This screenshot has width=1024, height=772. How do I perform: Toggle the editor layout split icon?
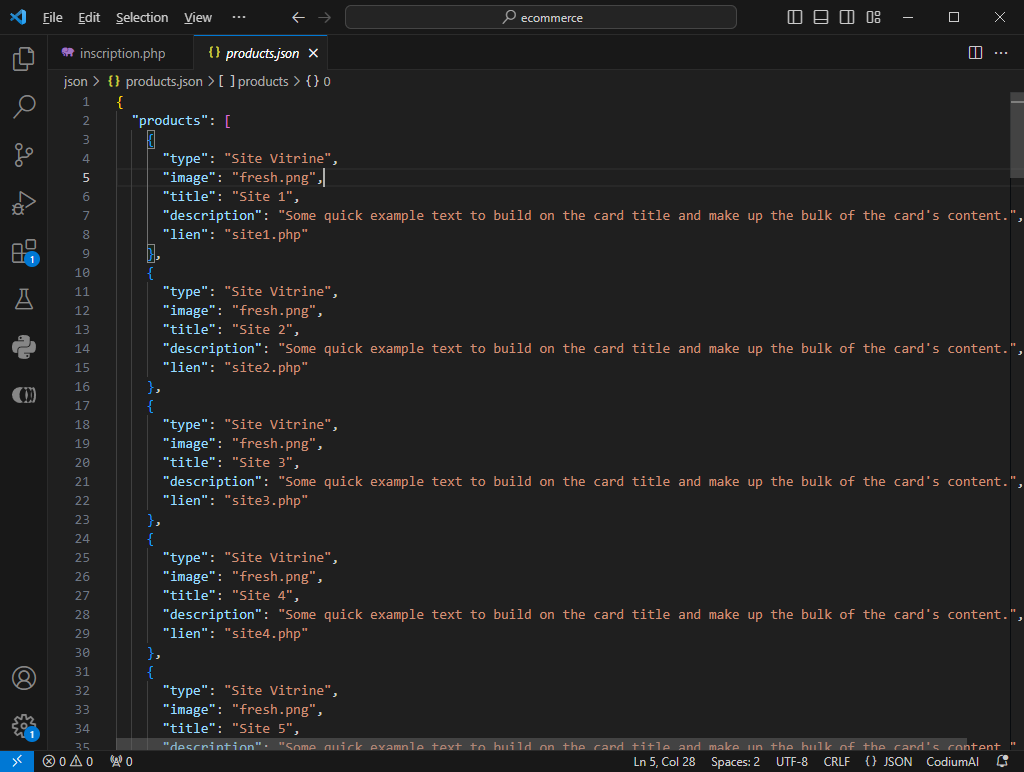975,52
